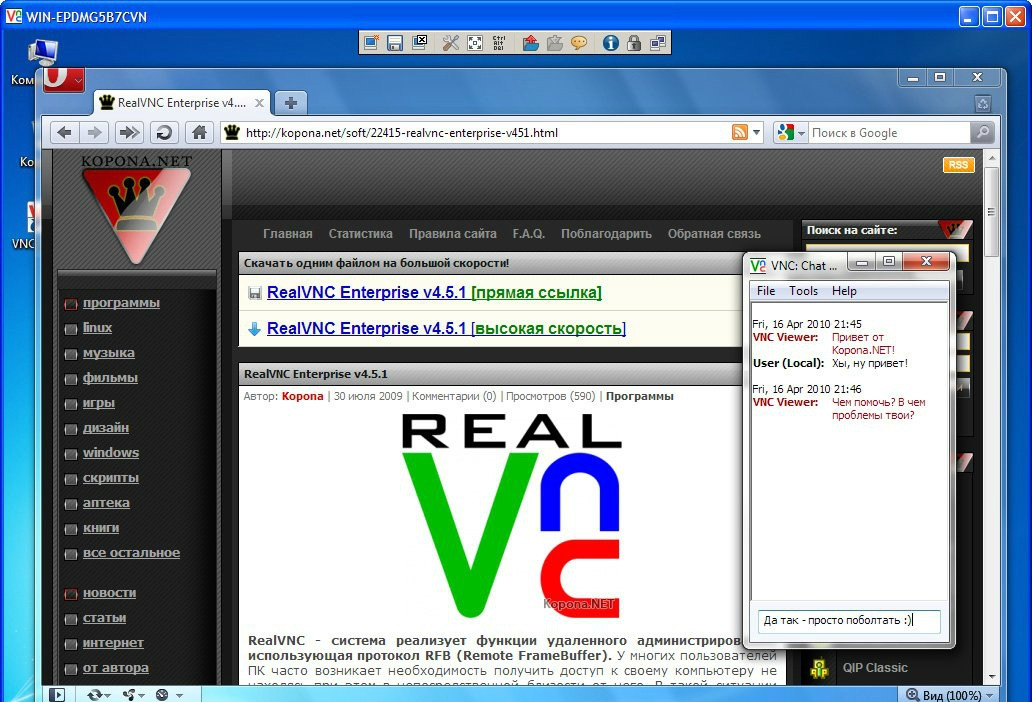Open Статистика in the site navigation
The image size is (1032, 702).
(361, 234)
